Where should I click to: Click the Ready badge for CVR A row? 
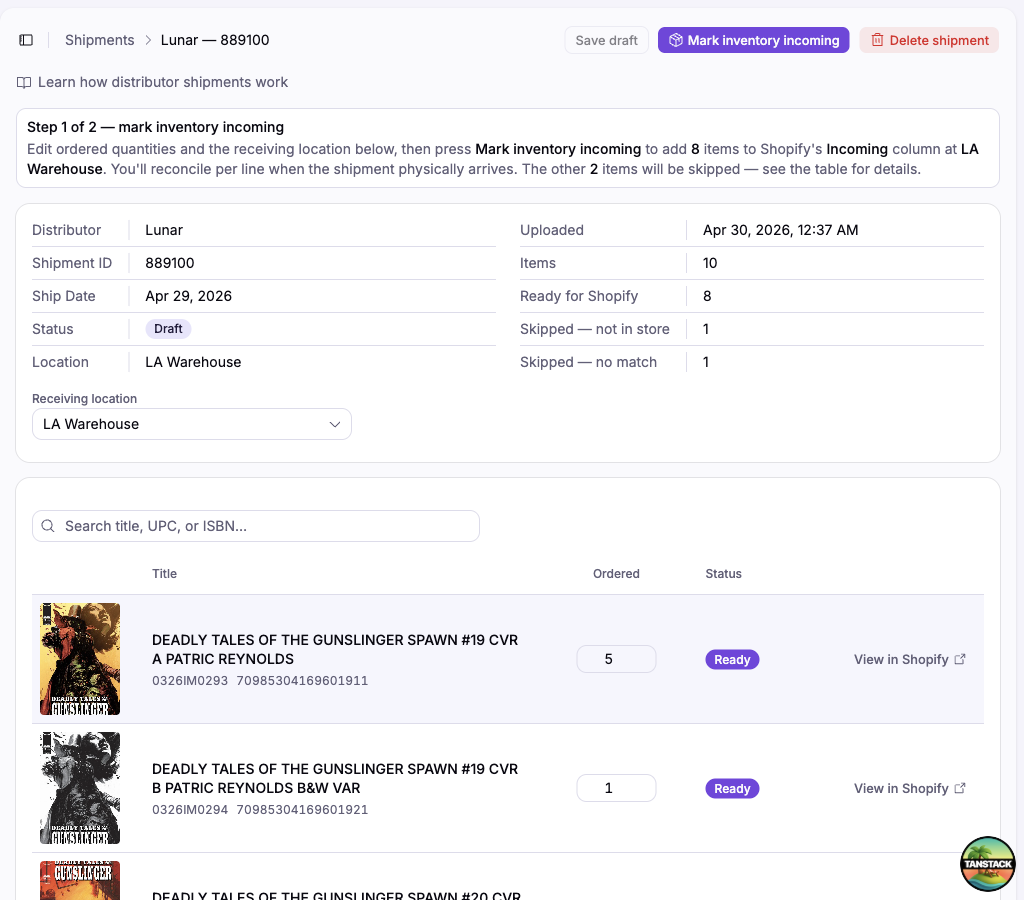click(731, 660)
